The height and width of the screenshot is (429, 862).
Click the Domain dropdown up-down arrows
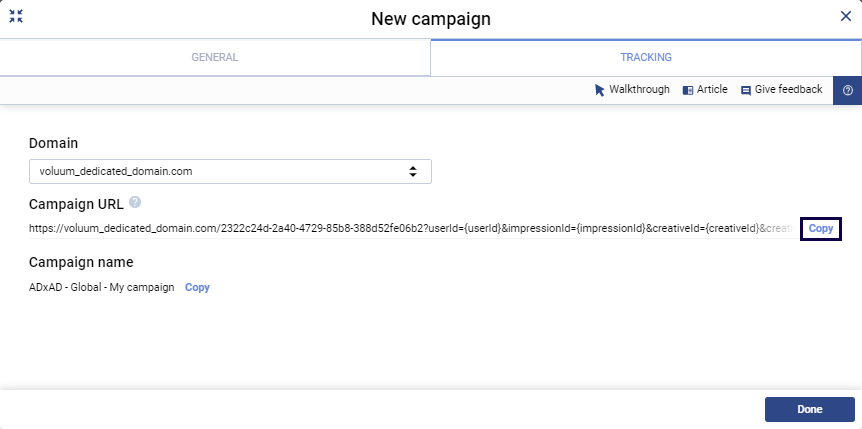413,171
